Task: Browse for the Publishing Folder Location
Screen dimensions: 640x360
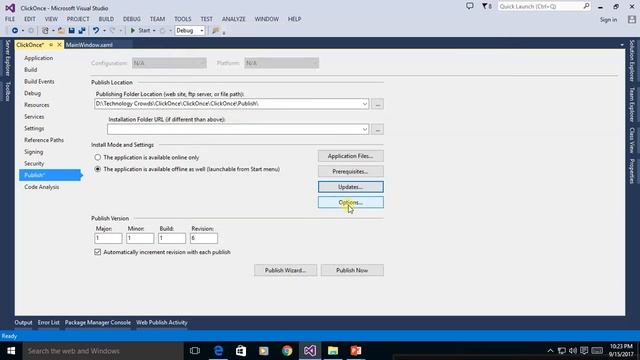Action: 378,104
